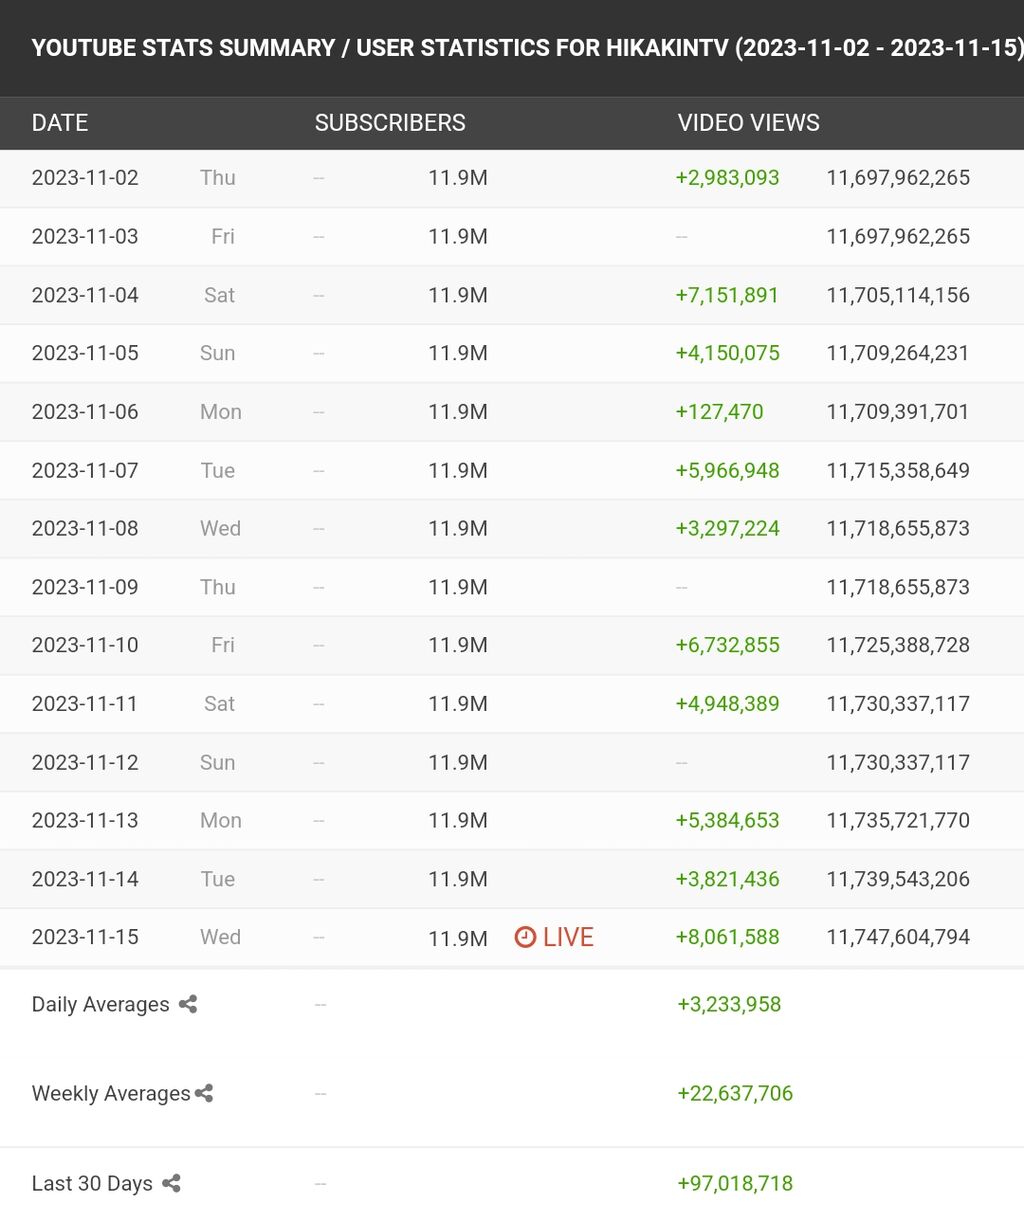1024x1221 pixels.
Task: Click the Last 30 Days +97,018,718 value
Action: (x=735, y=1183)
